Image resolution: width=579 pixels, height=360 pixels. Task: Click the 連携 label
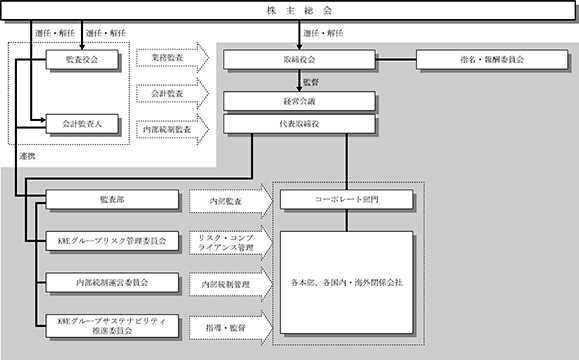(27, 157)
